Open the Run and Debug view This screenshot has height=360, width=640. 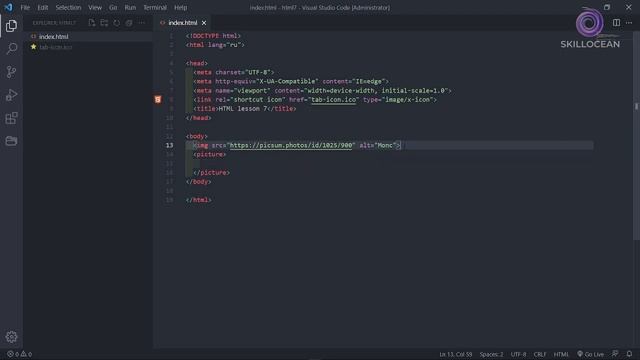pos(11,95)
